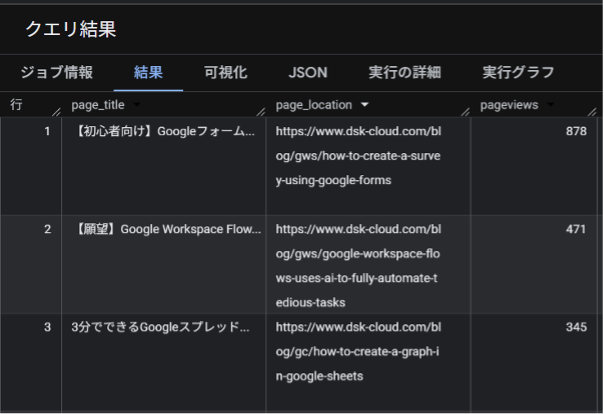Open the JSON tab
Image resolution: width=604 pixels, height=414 pixels.
[308, 72]
